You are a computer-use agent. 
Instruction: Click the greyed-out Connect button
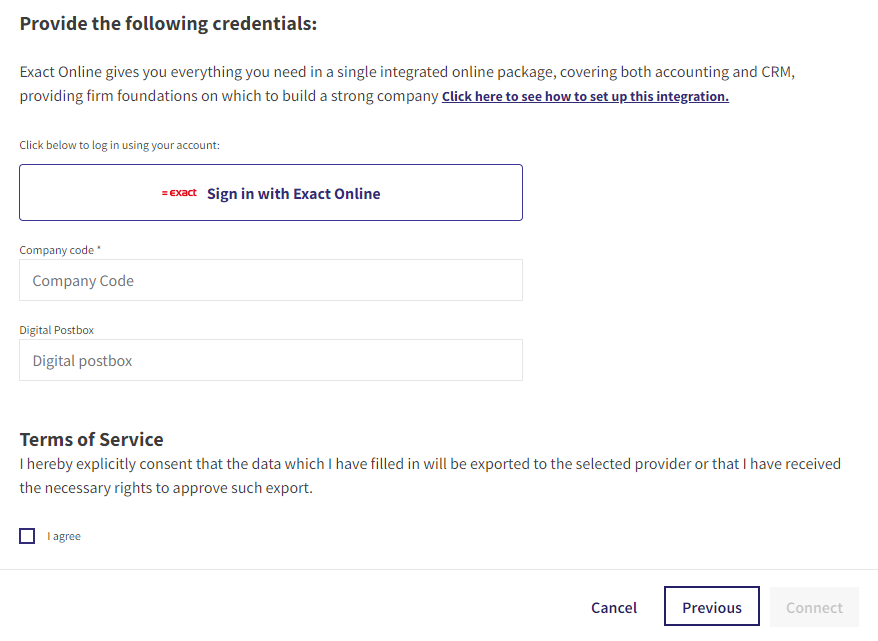coord(814,607)
